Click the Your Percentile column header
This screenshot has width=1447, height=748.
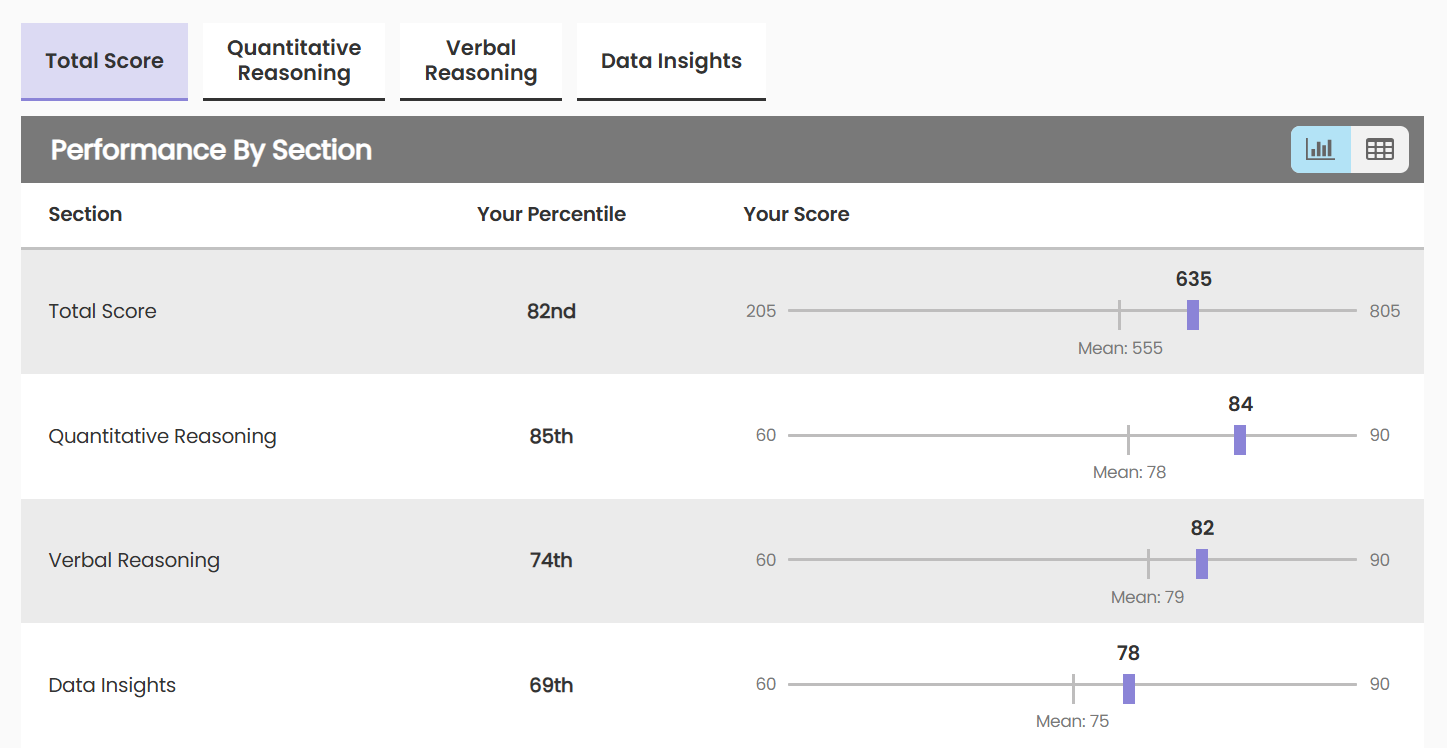(551, 214)
